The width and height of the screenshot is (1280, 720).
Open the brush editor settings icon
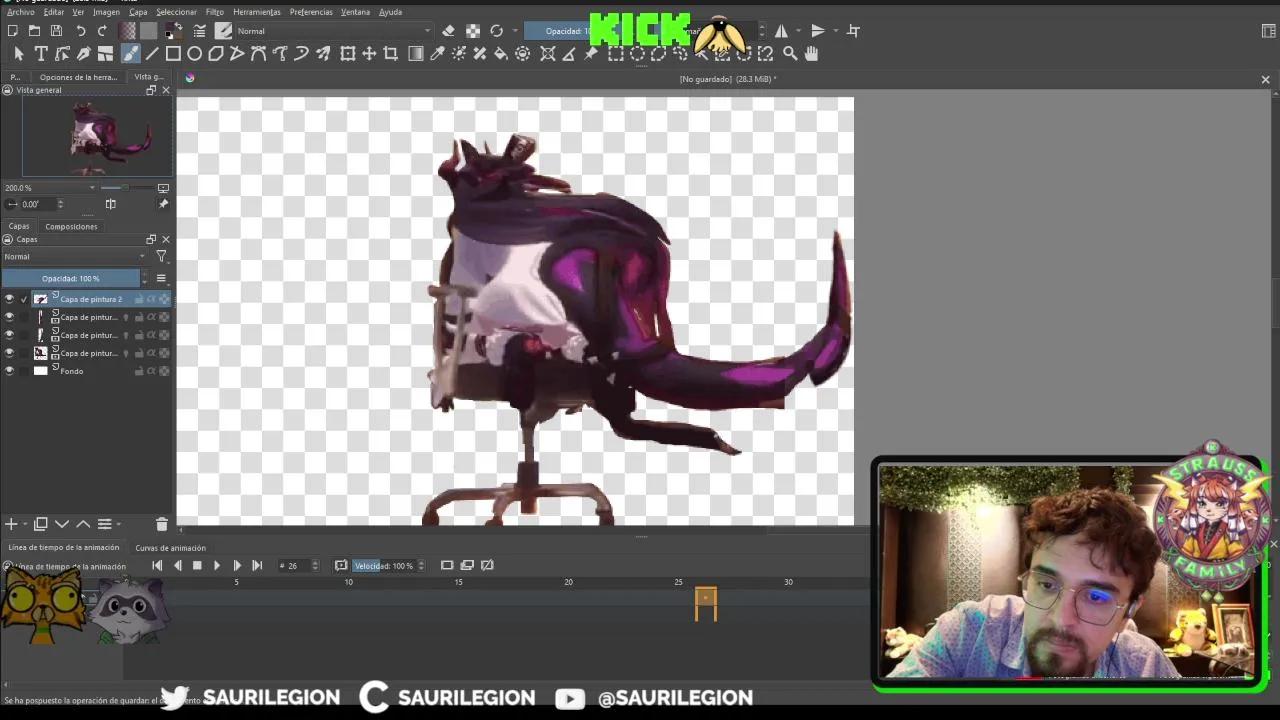199,31
